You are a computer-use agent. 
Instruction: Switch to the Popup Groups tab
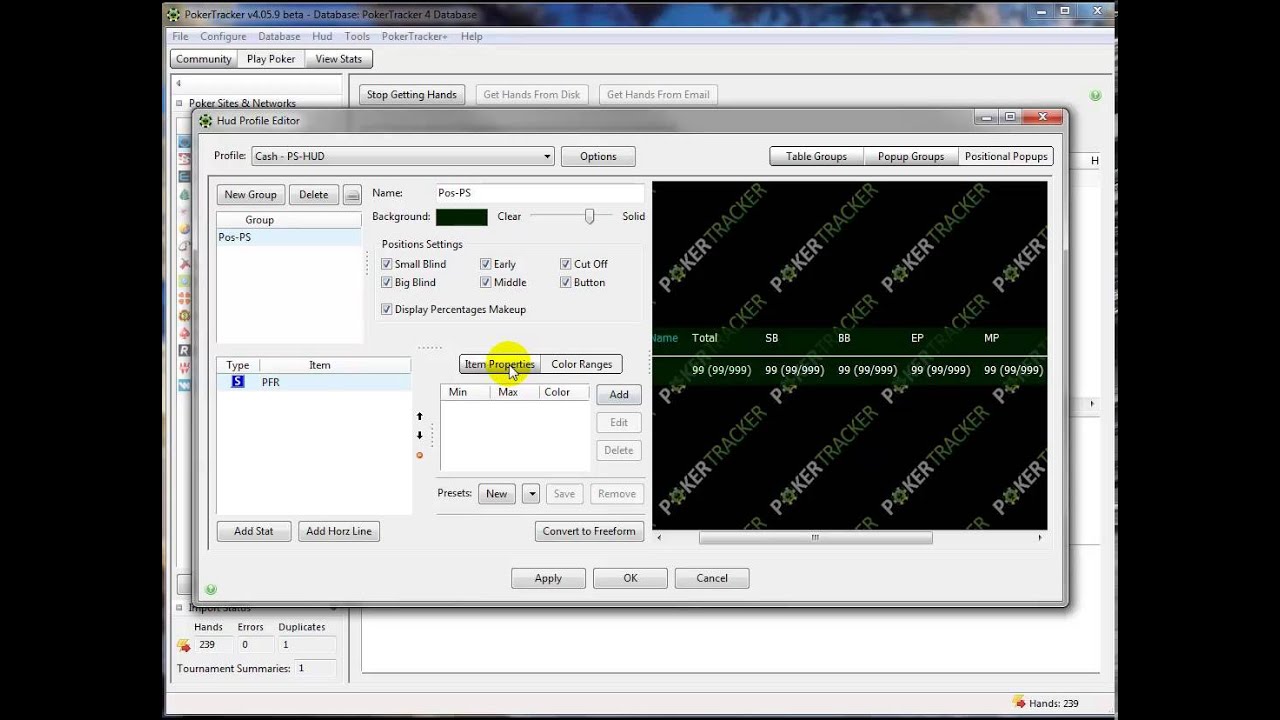911,156
